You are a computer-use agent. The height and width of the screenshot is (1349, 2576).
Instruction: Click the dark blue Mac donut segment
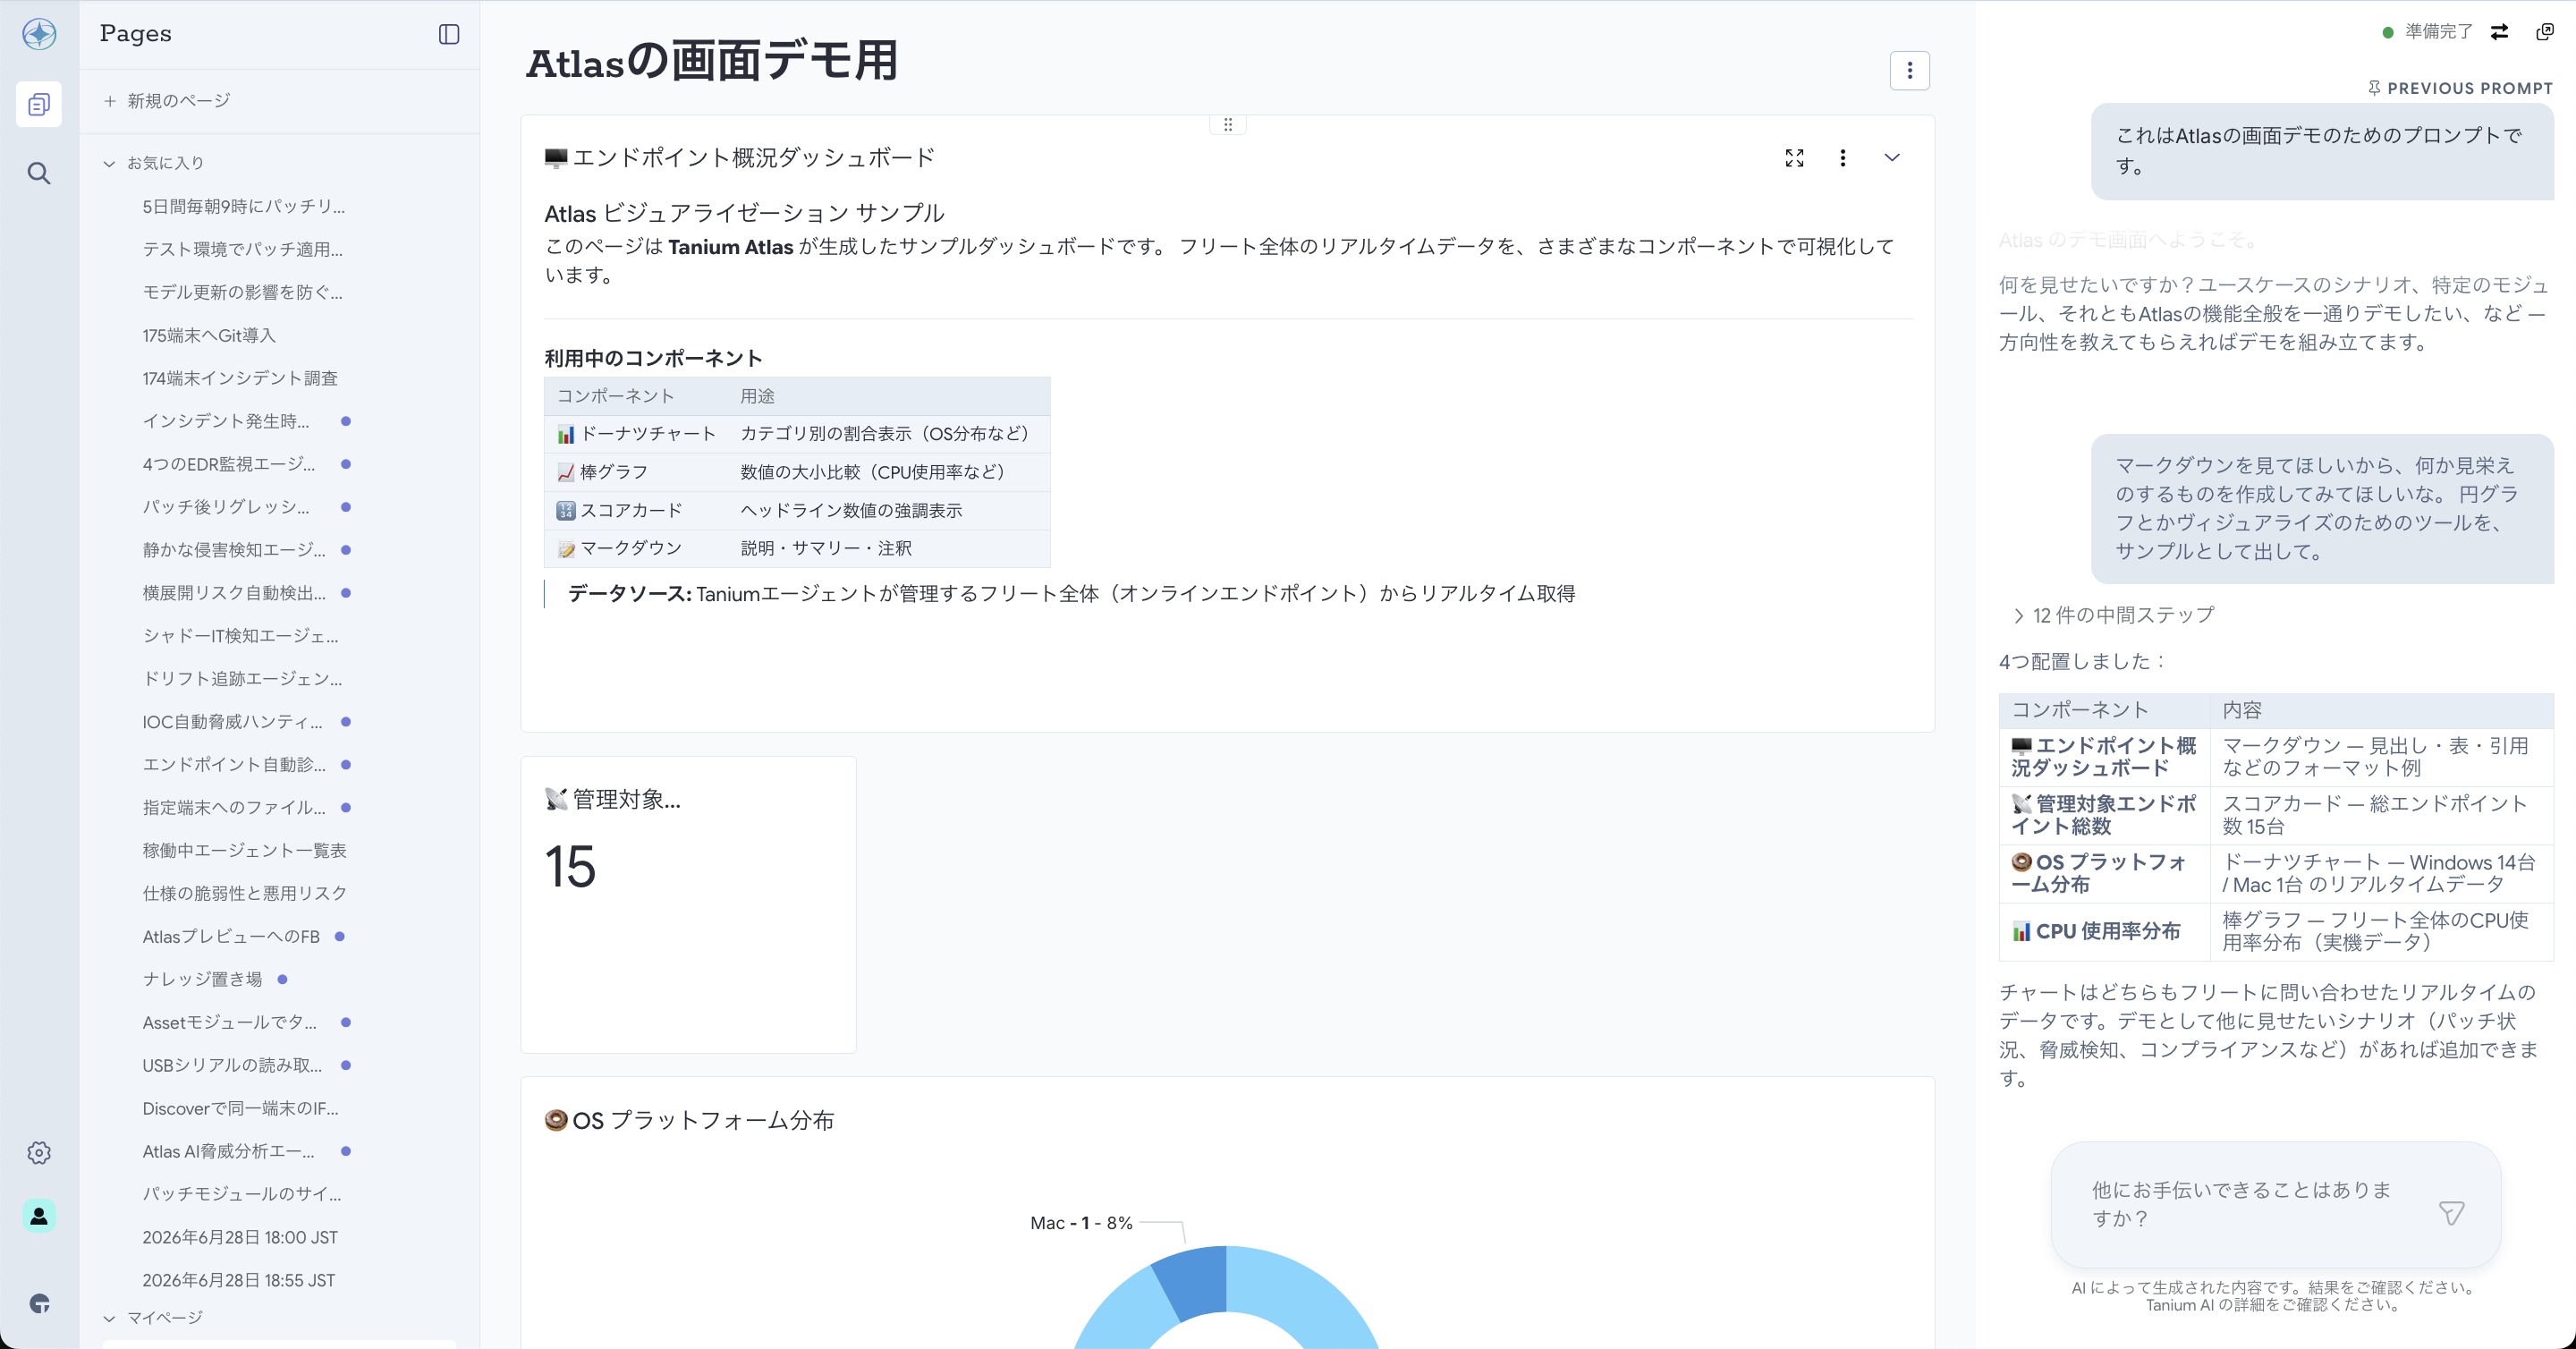[1194, 1281]
